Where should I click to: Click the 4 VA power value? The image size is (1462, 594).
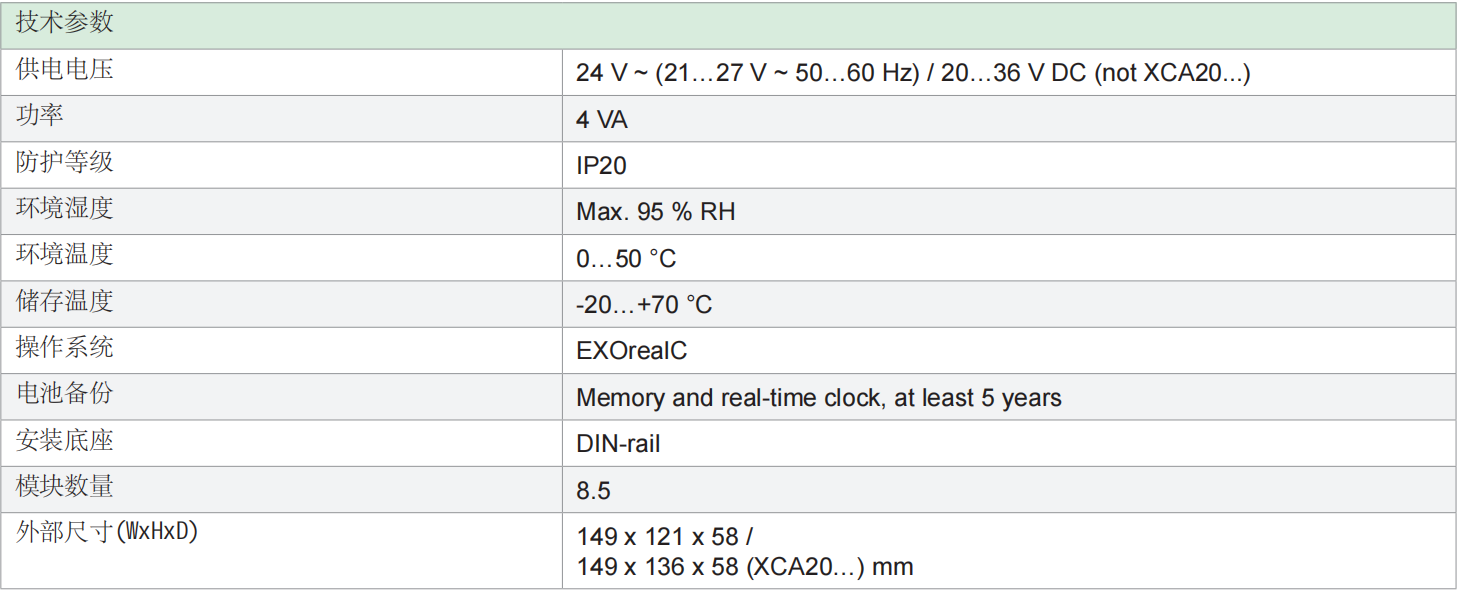tap(602, 120)
